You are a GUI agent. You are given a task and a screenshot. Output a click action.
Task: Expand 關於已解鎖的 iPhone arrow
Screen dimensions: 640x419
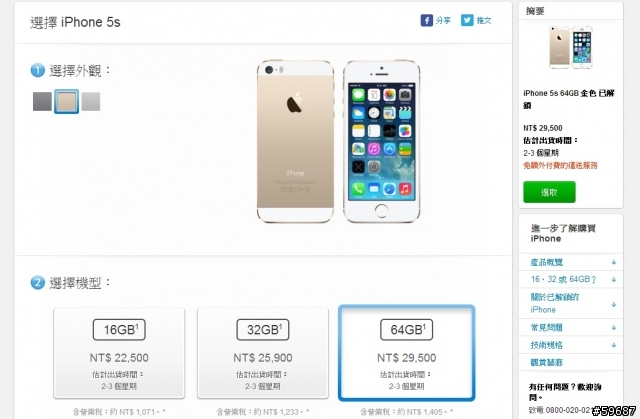pyautogui.click(x=613, y=304)
